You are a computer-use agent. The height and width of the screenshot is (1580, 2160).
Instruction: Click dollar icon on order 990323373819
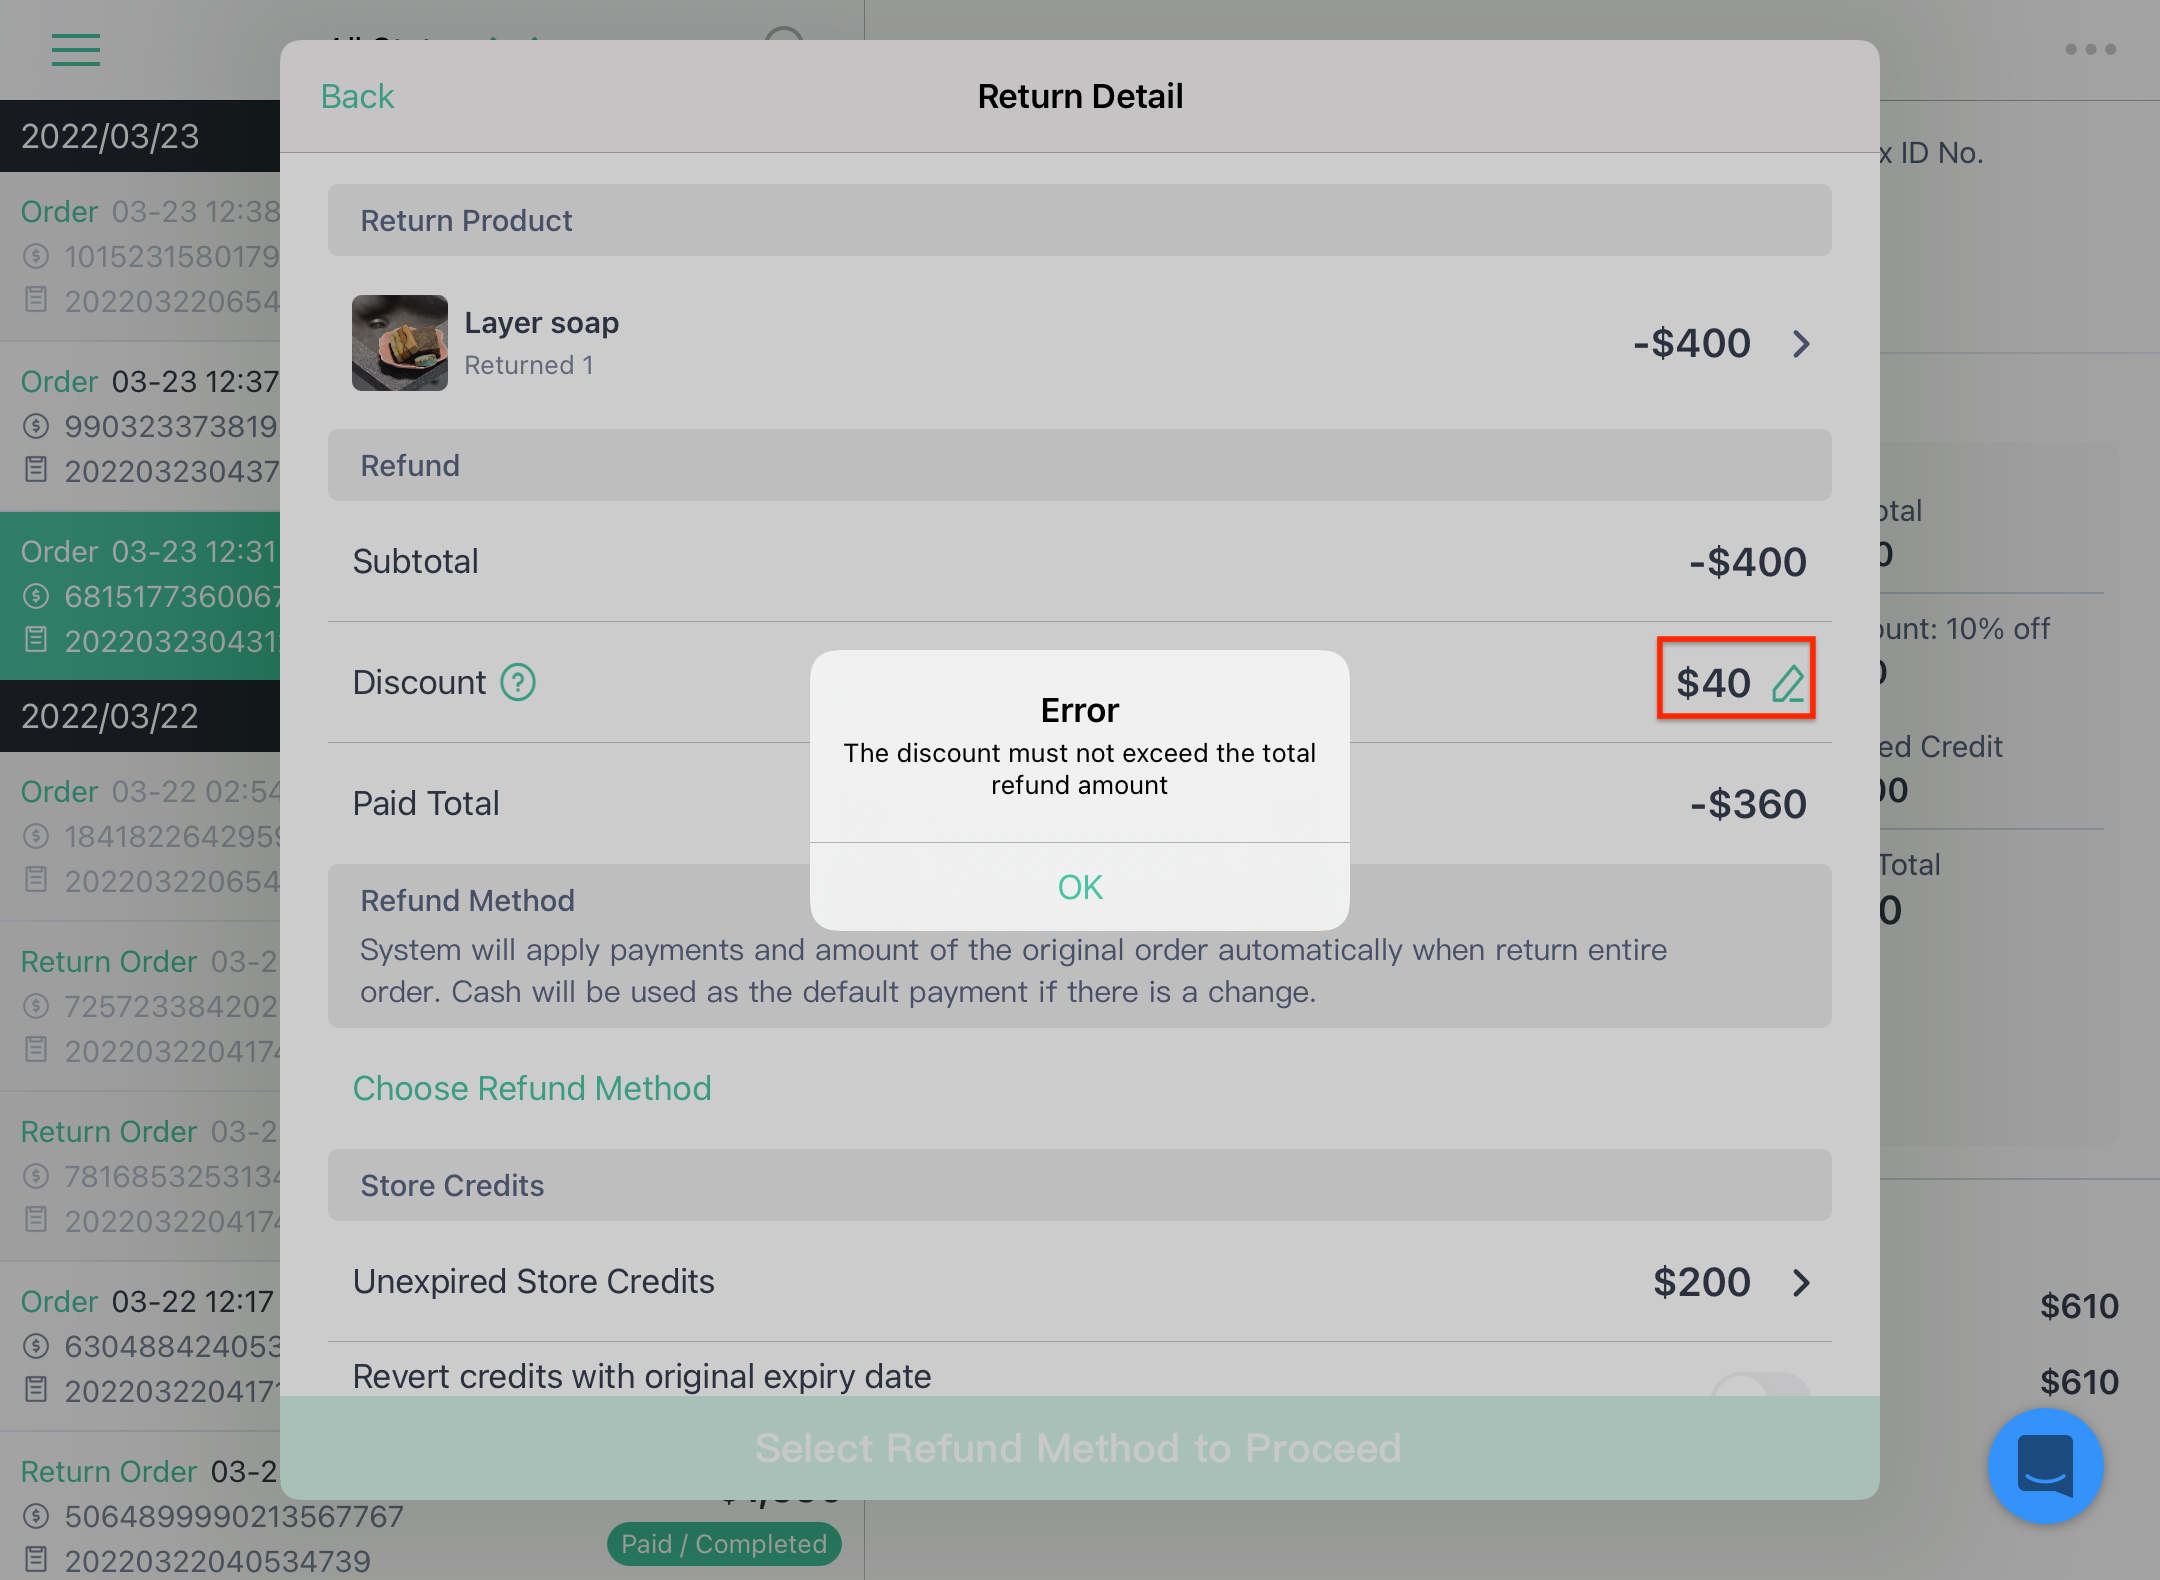pos(36,426)
